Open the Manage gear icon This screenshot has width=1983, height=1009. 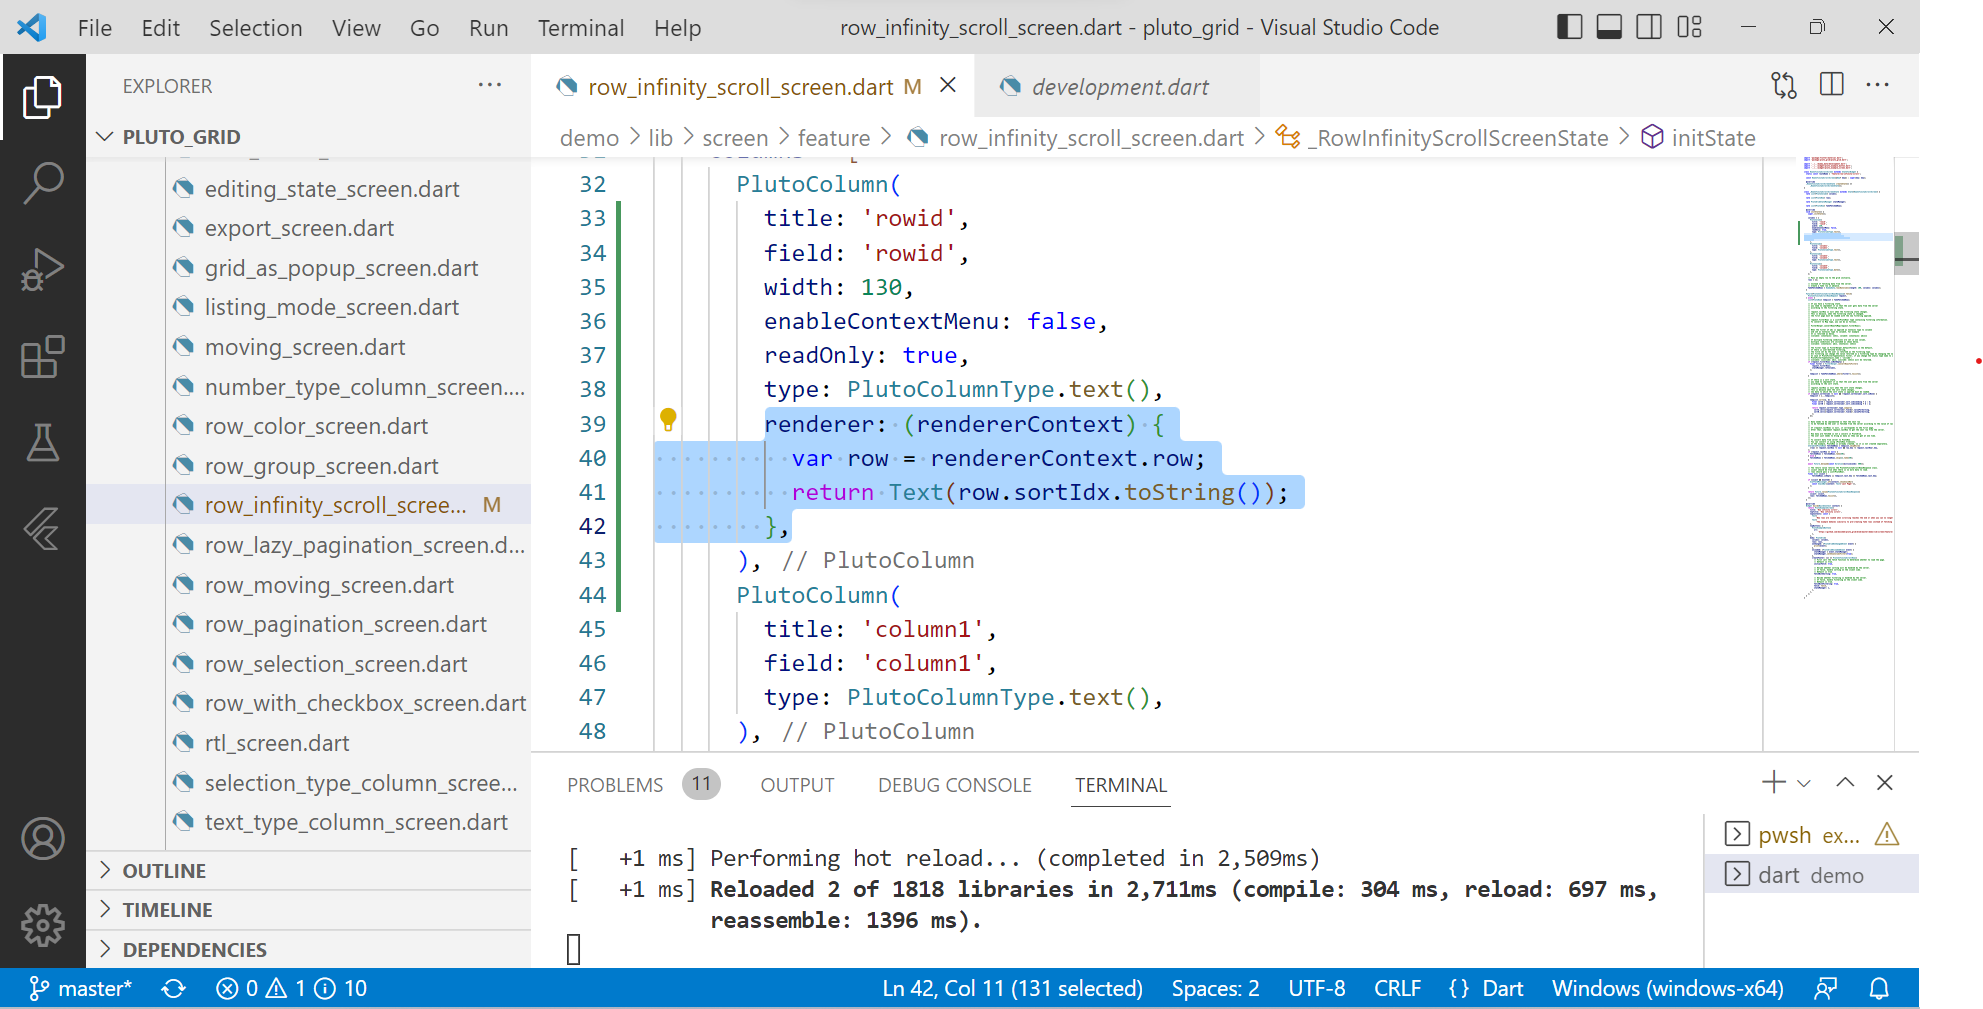coord(42,925)
